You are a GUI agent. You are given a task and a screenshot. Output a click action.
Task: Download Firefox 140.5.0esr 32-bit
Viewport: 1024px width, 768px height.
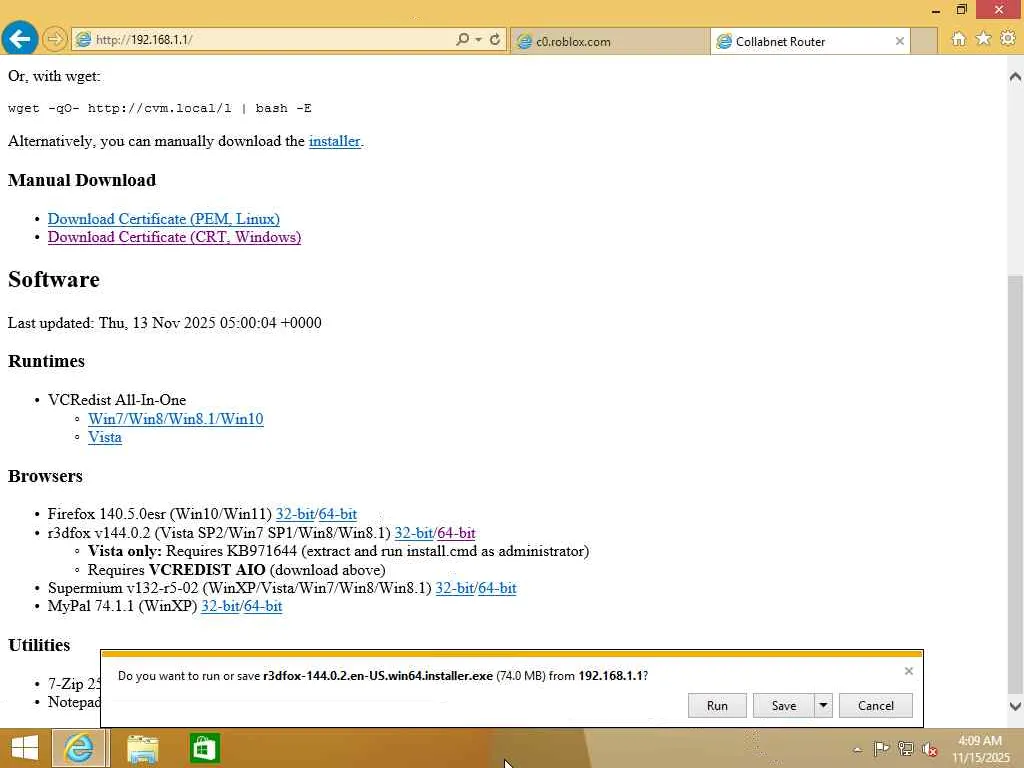[295, 514]
